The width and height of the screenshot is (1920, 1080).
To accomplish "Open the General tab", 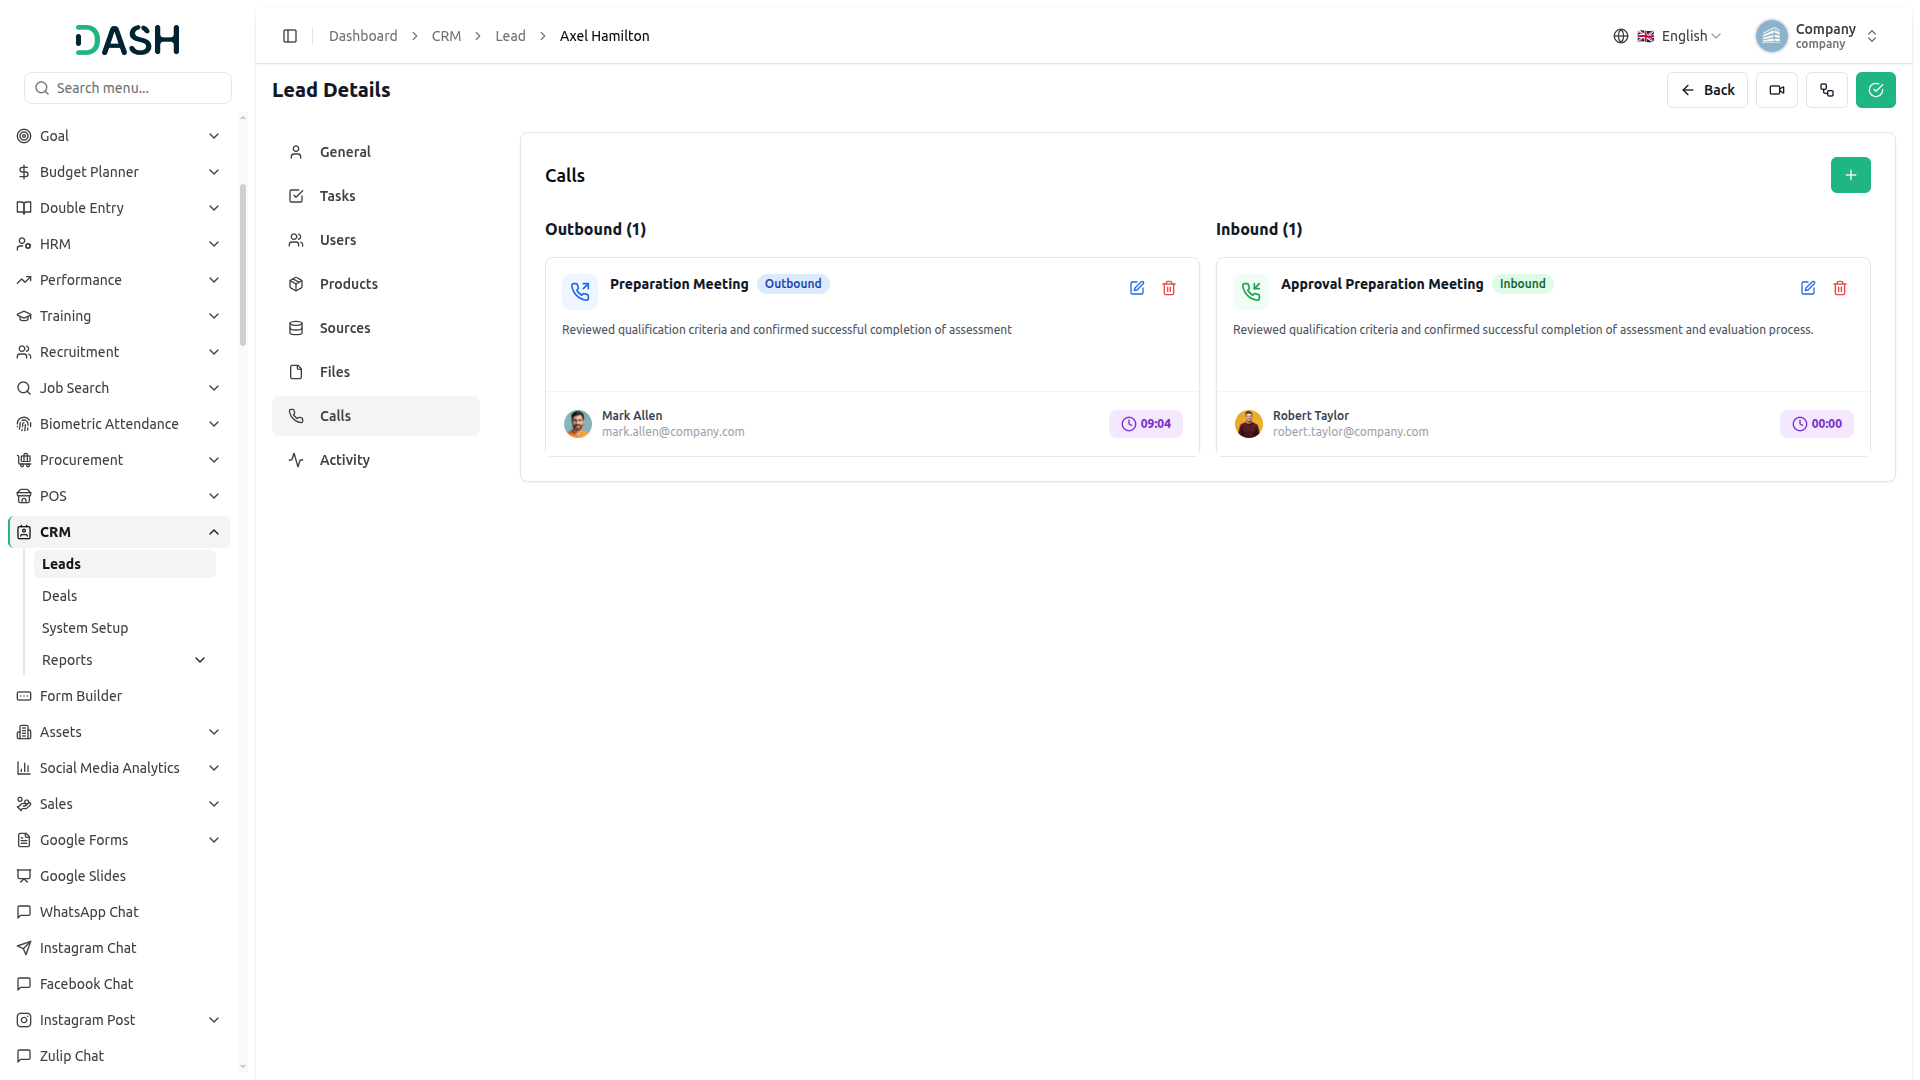I will [376, 152].
